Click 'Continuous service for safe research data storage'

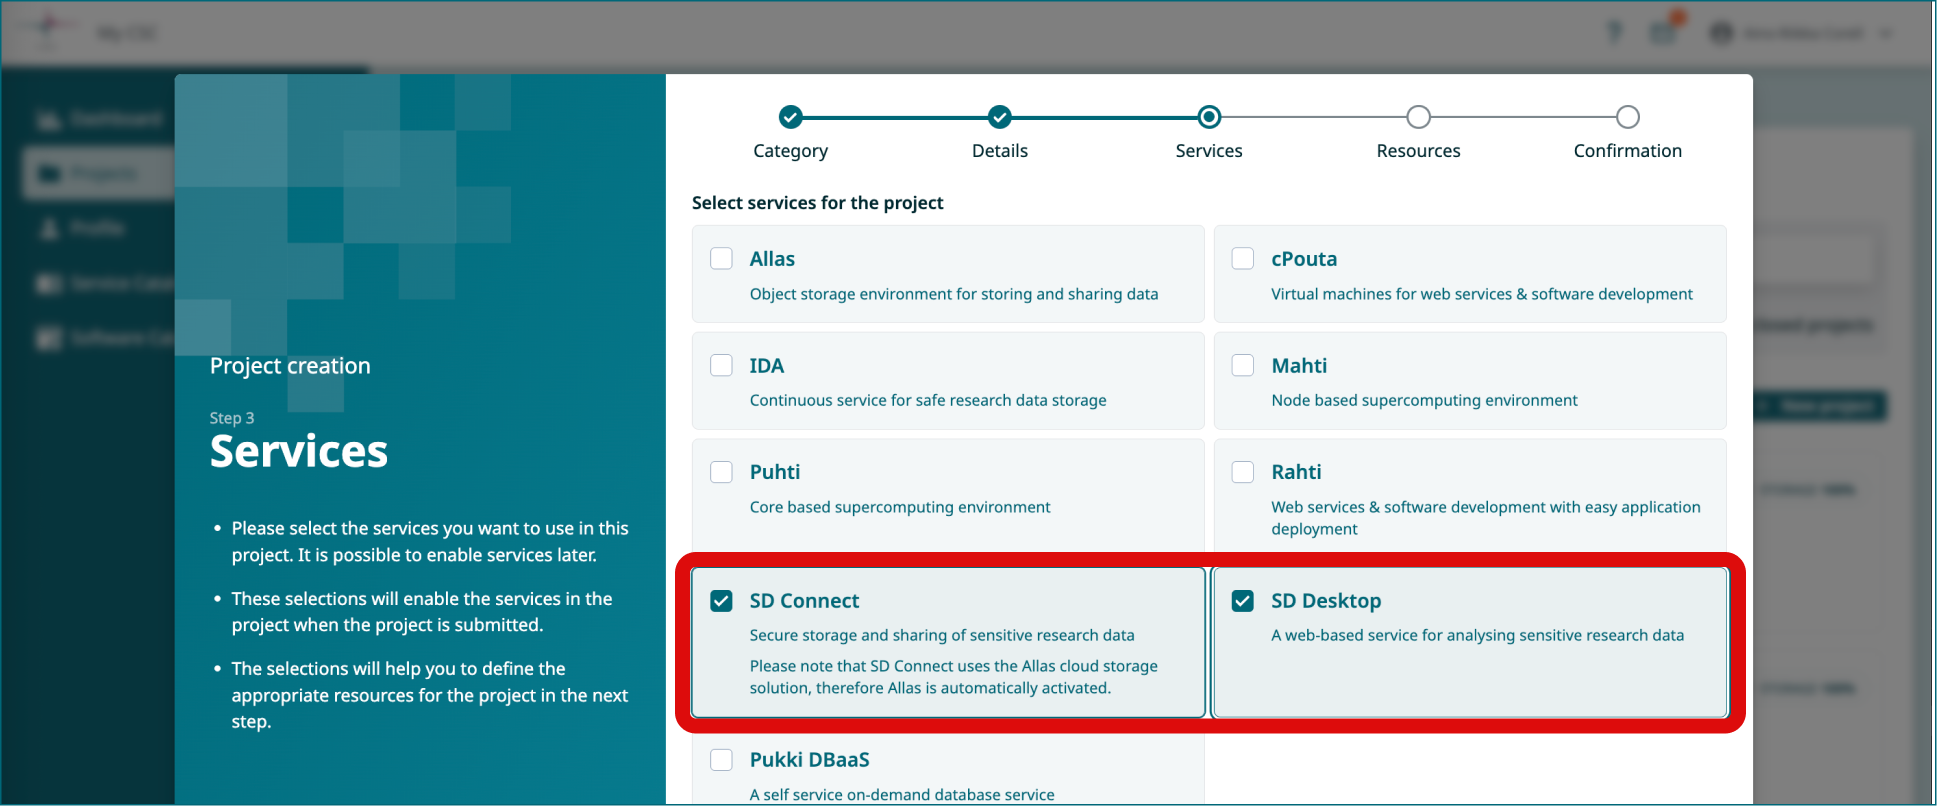[928, 400]
